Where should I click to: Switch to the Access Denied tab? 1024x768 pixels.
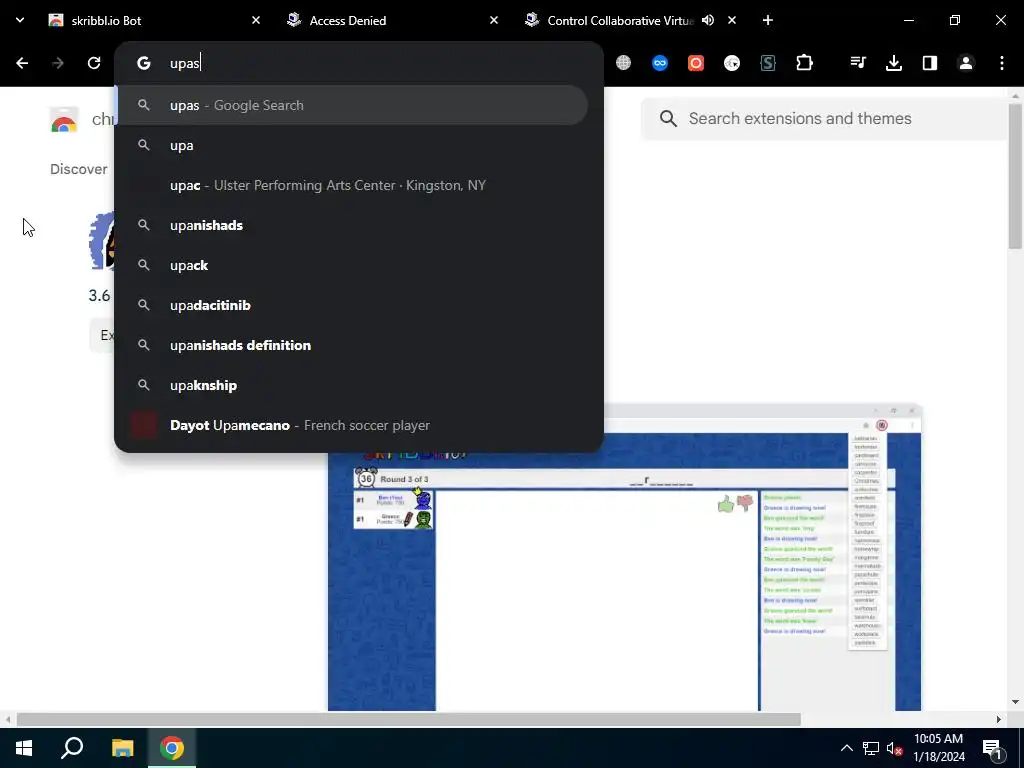392,20
